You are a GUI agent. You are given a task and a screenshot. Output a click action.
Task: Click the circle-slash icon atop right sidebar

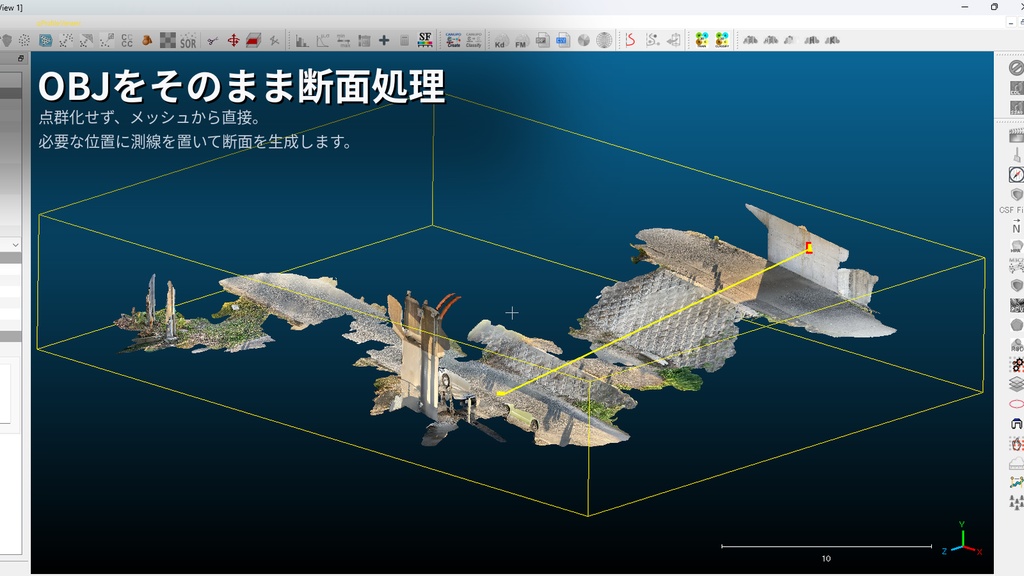click(x=1016, y=67)
